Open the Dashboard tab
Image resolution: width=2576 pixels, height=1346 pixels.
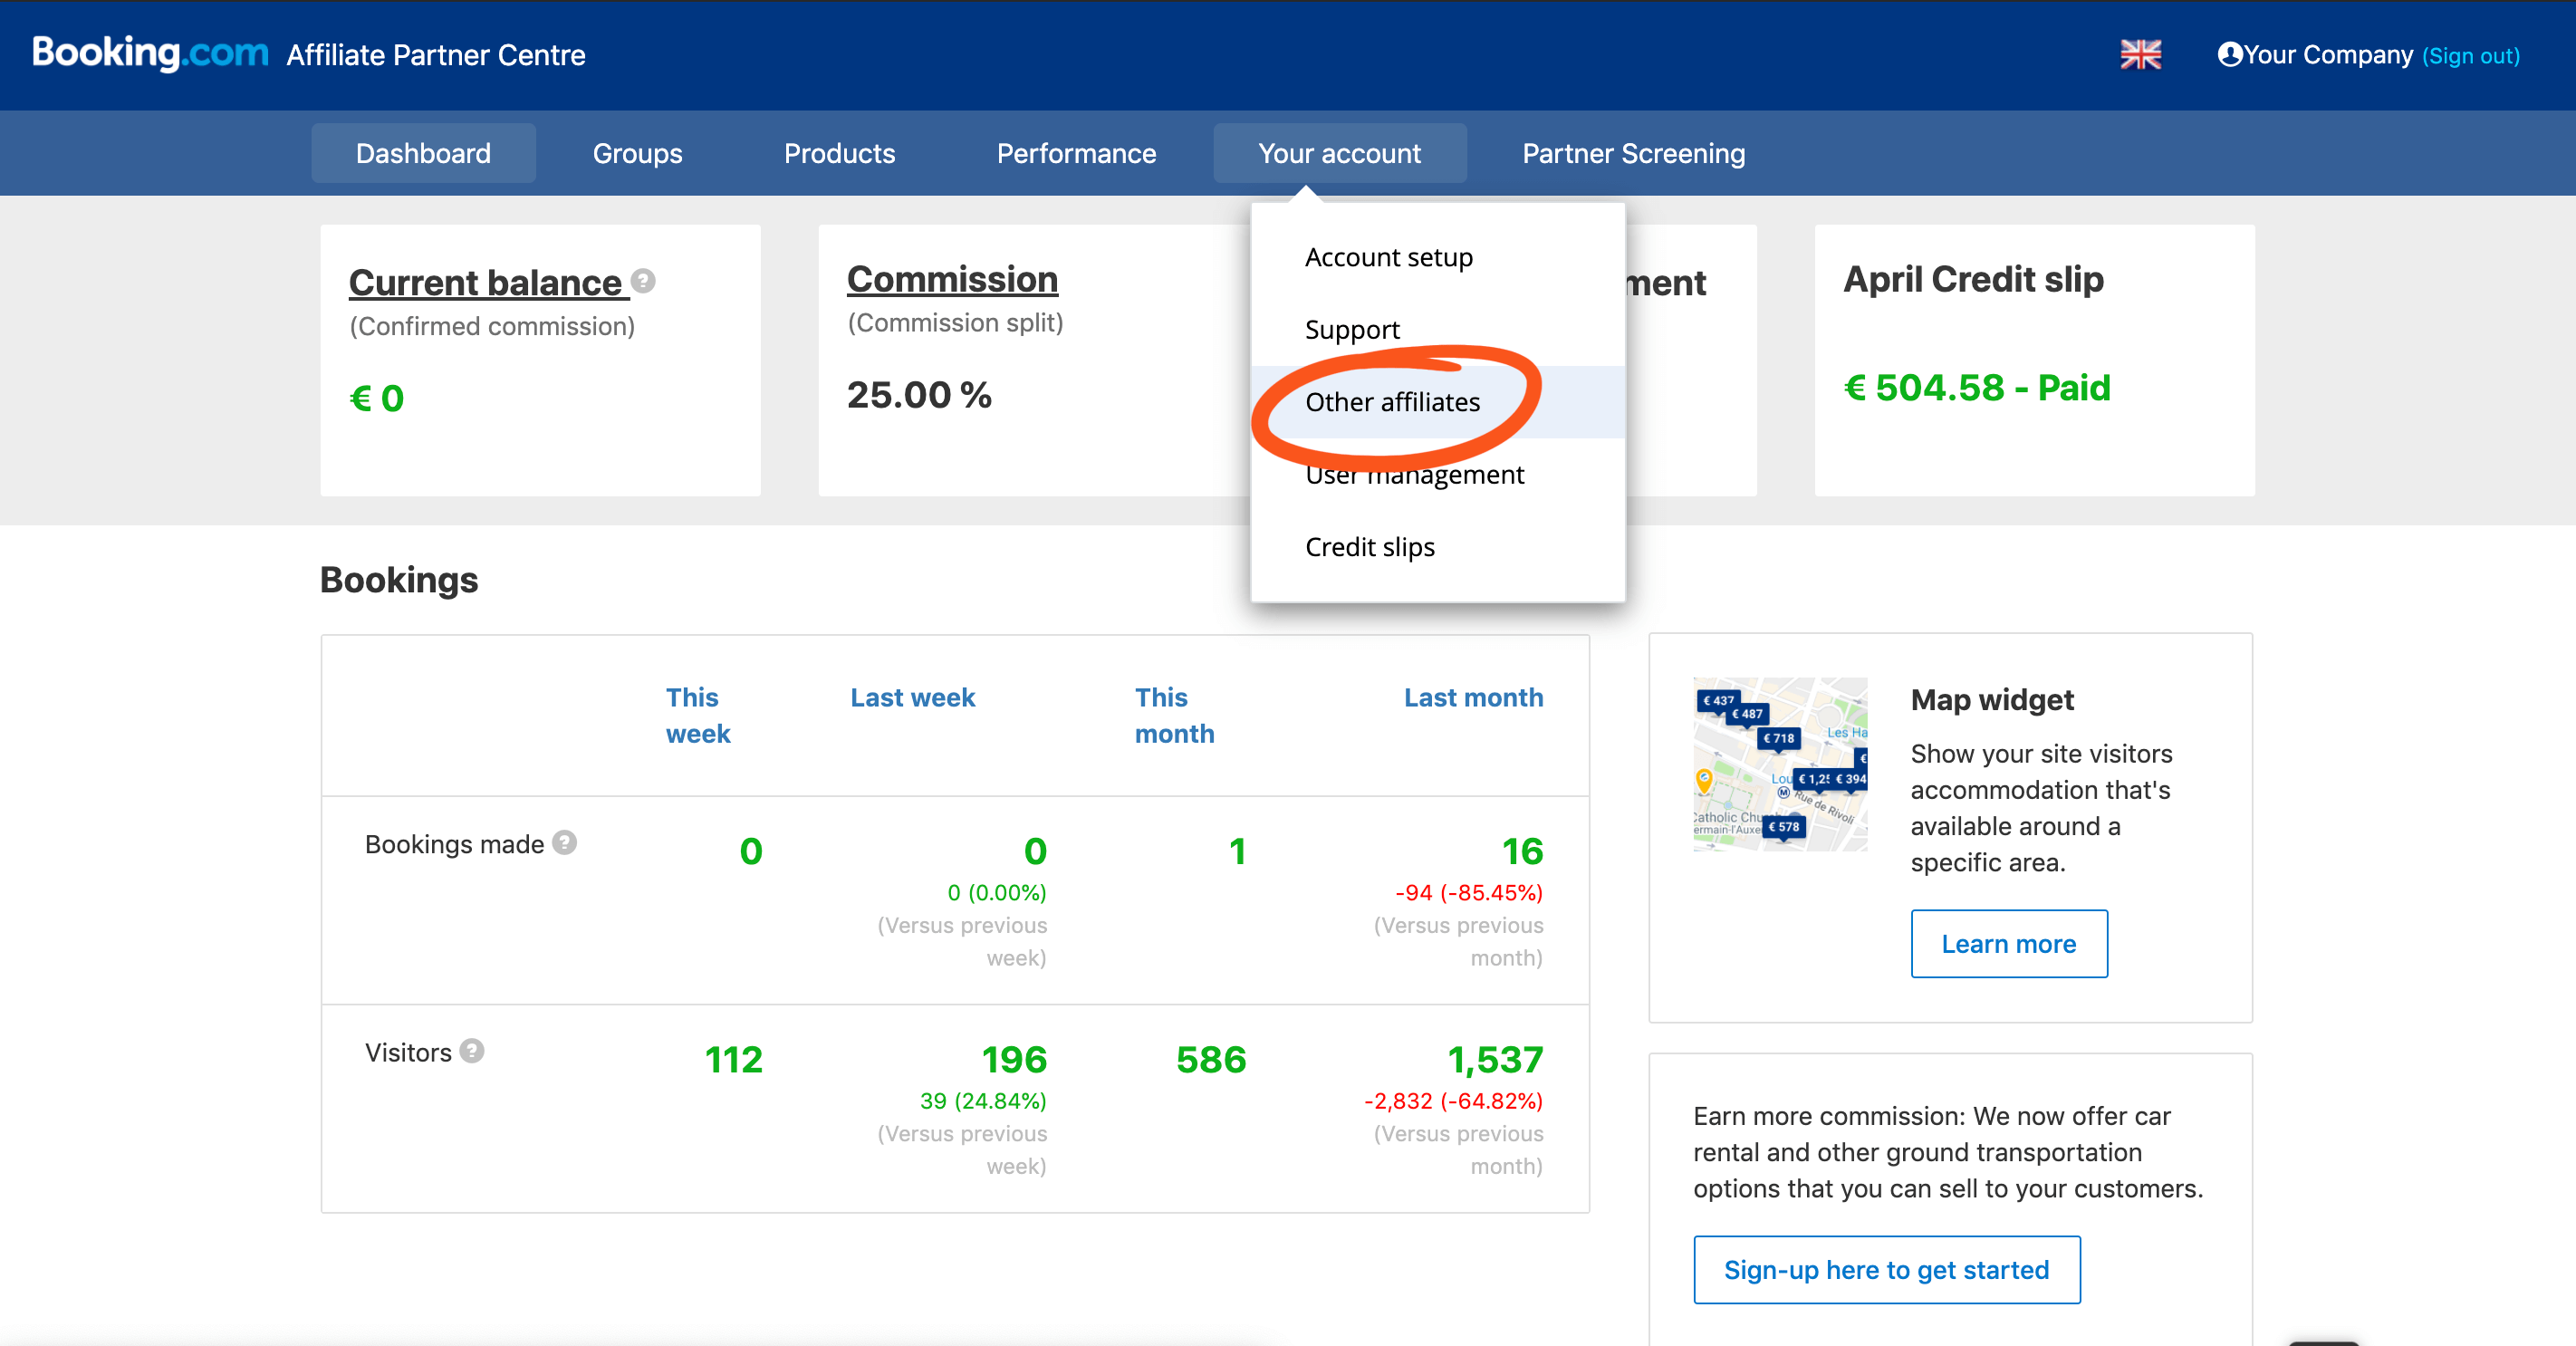point(423,153)
